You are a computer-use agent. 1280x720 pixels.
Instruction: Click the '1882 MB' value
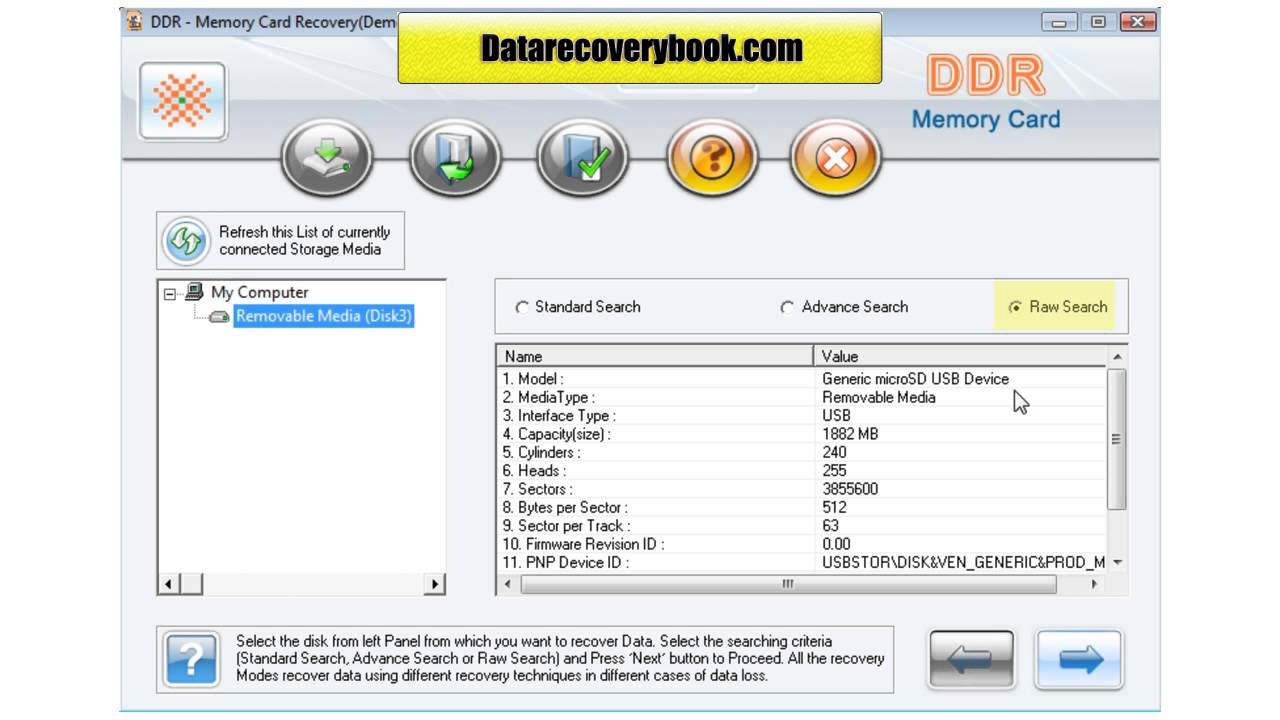point(850,434)
